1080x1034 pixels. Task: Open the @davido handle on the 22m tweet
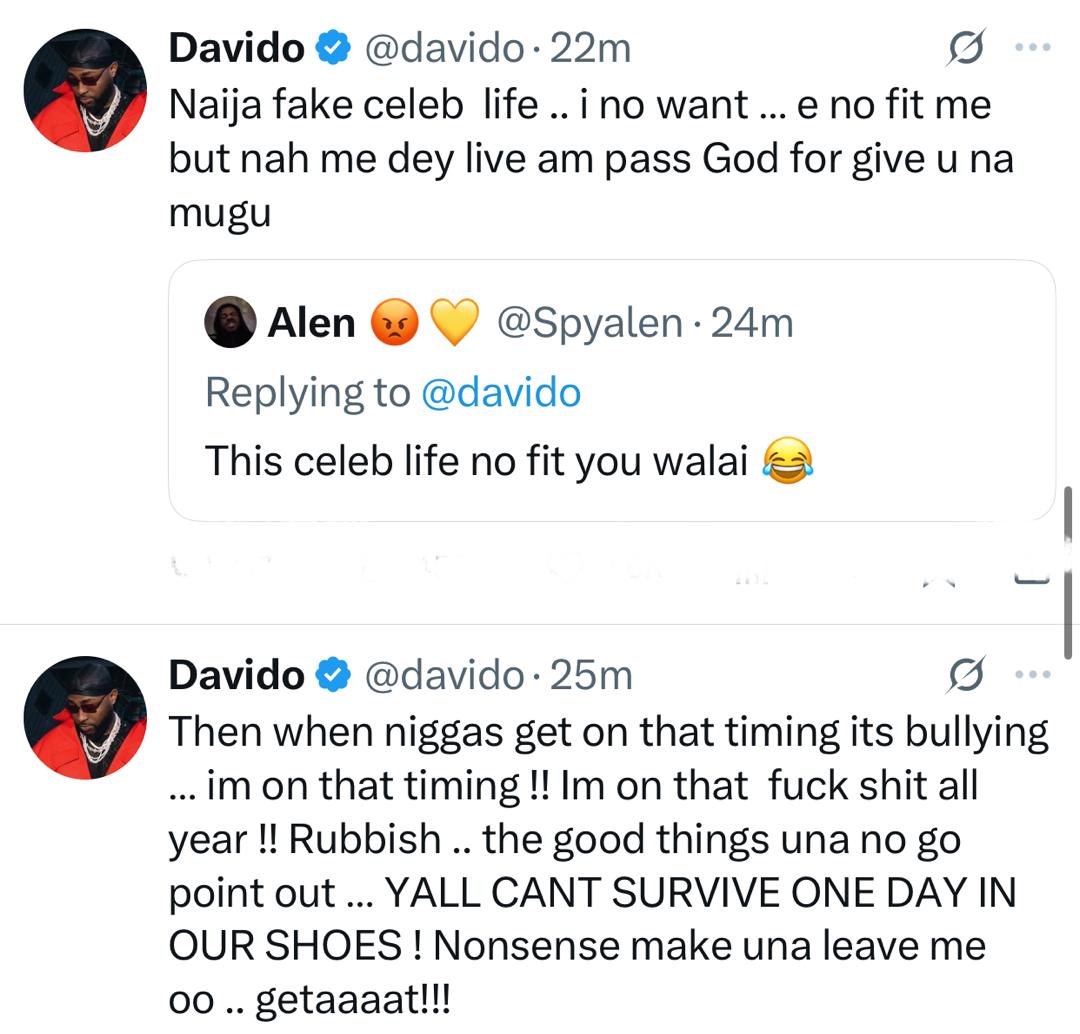(443, 47)
